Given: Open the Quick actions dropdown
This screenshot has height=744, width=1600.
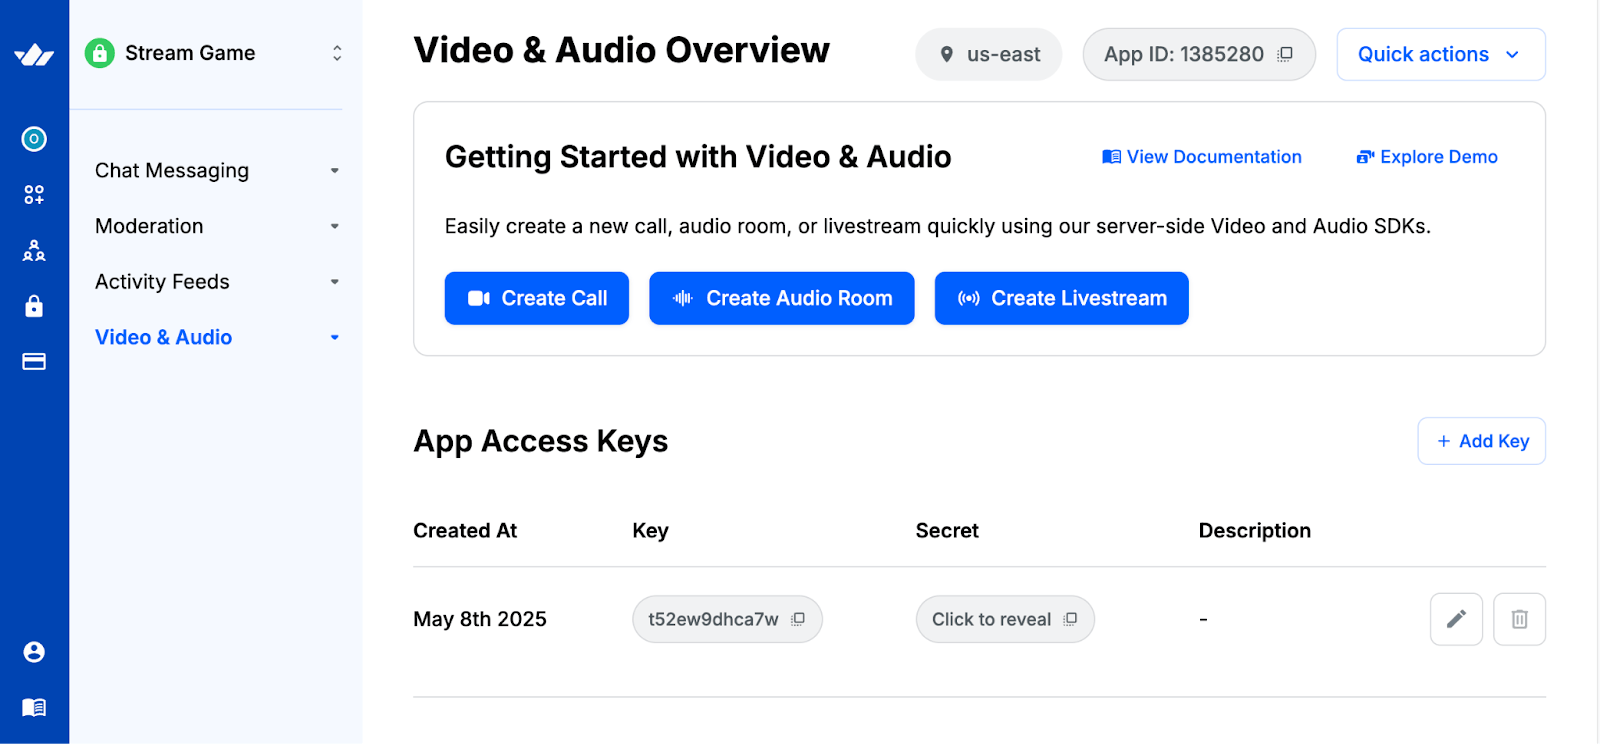Looking at the screenshot, I should pos(1440,54).
